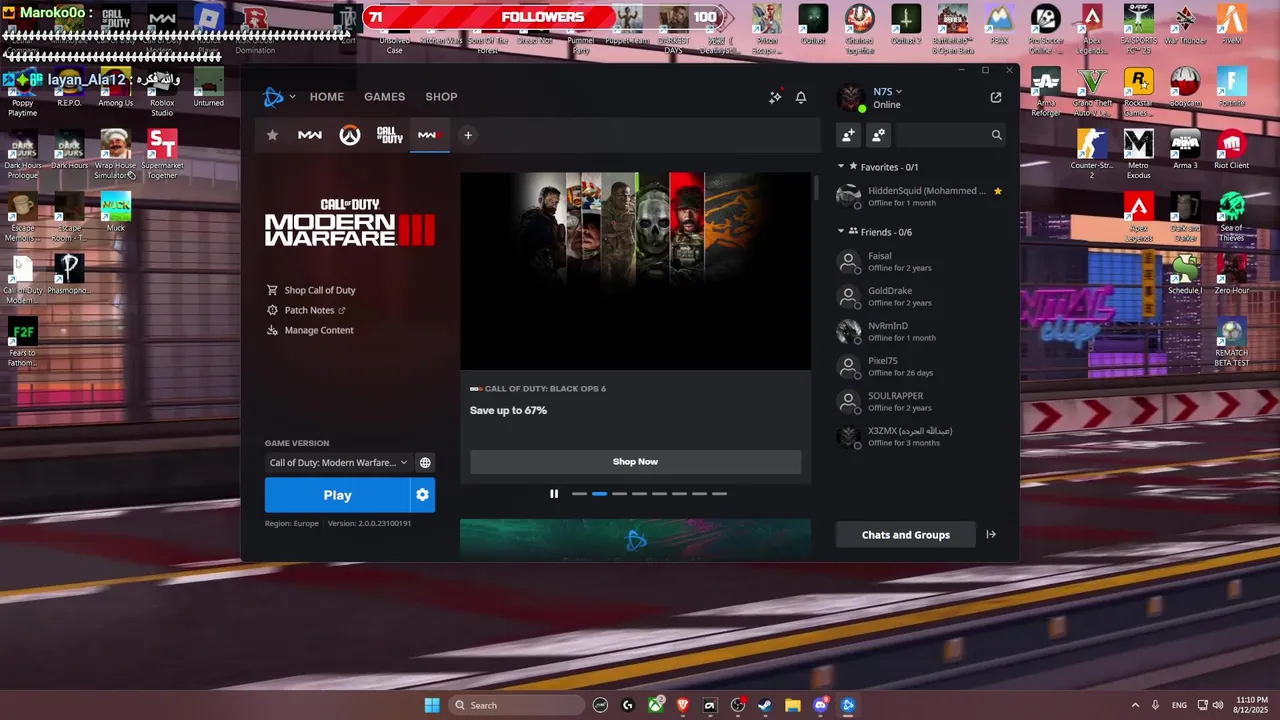Open the Windows Start menu
Screen dimensions: 1280x720
point(432,705)
